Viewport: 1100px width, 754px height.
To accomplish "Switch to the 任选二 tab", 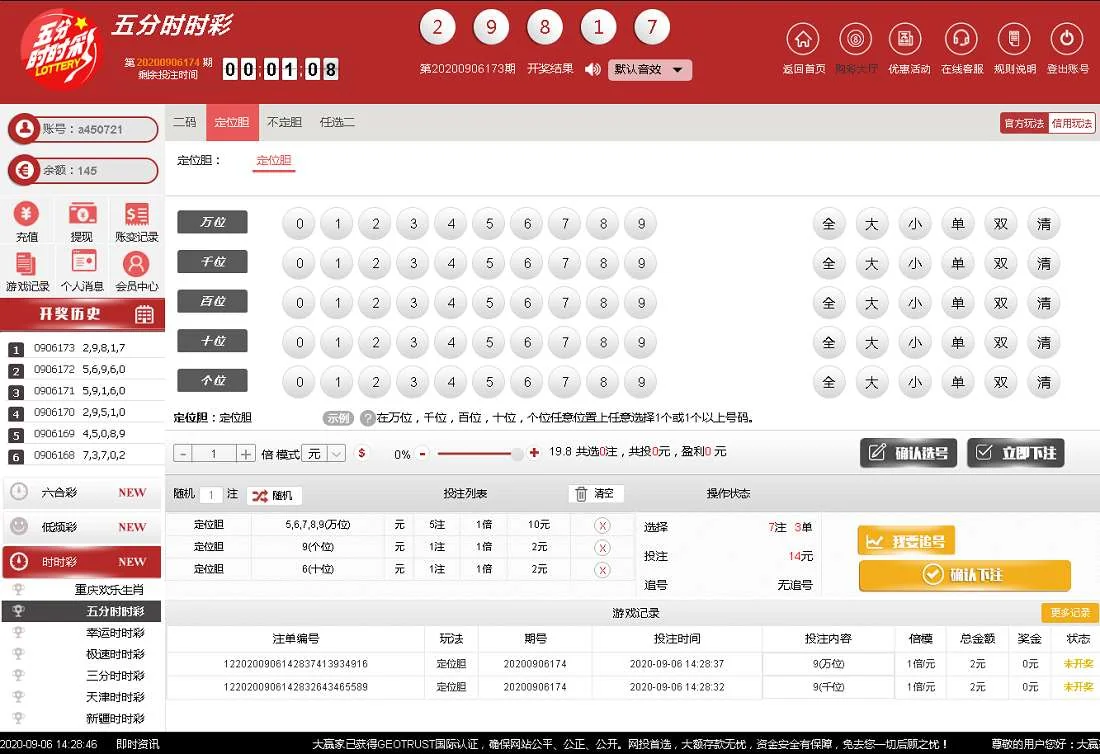I will 336,122.
